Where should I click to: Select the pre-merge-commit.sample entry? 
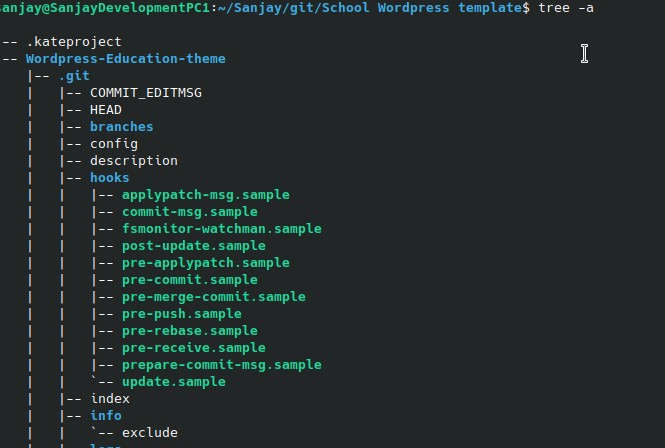(x=214, y=297)
